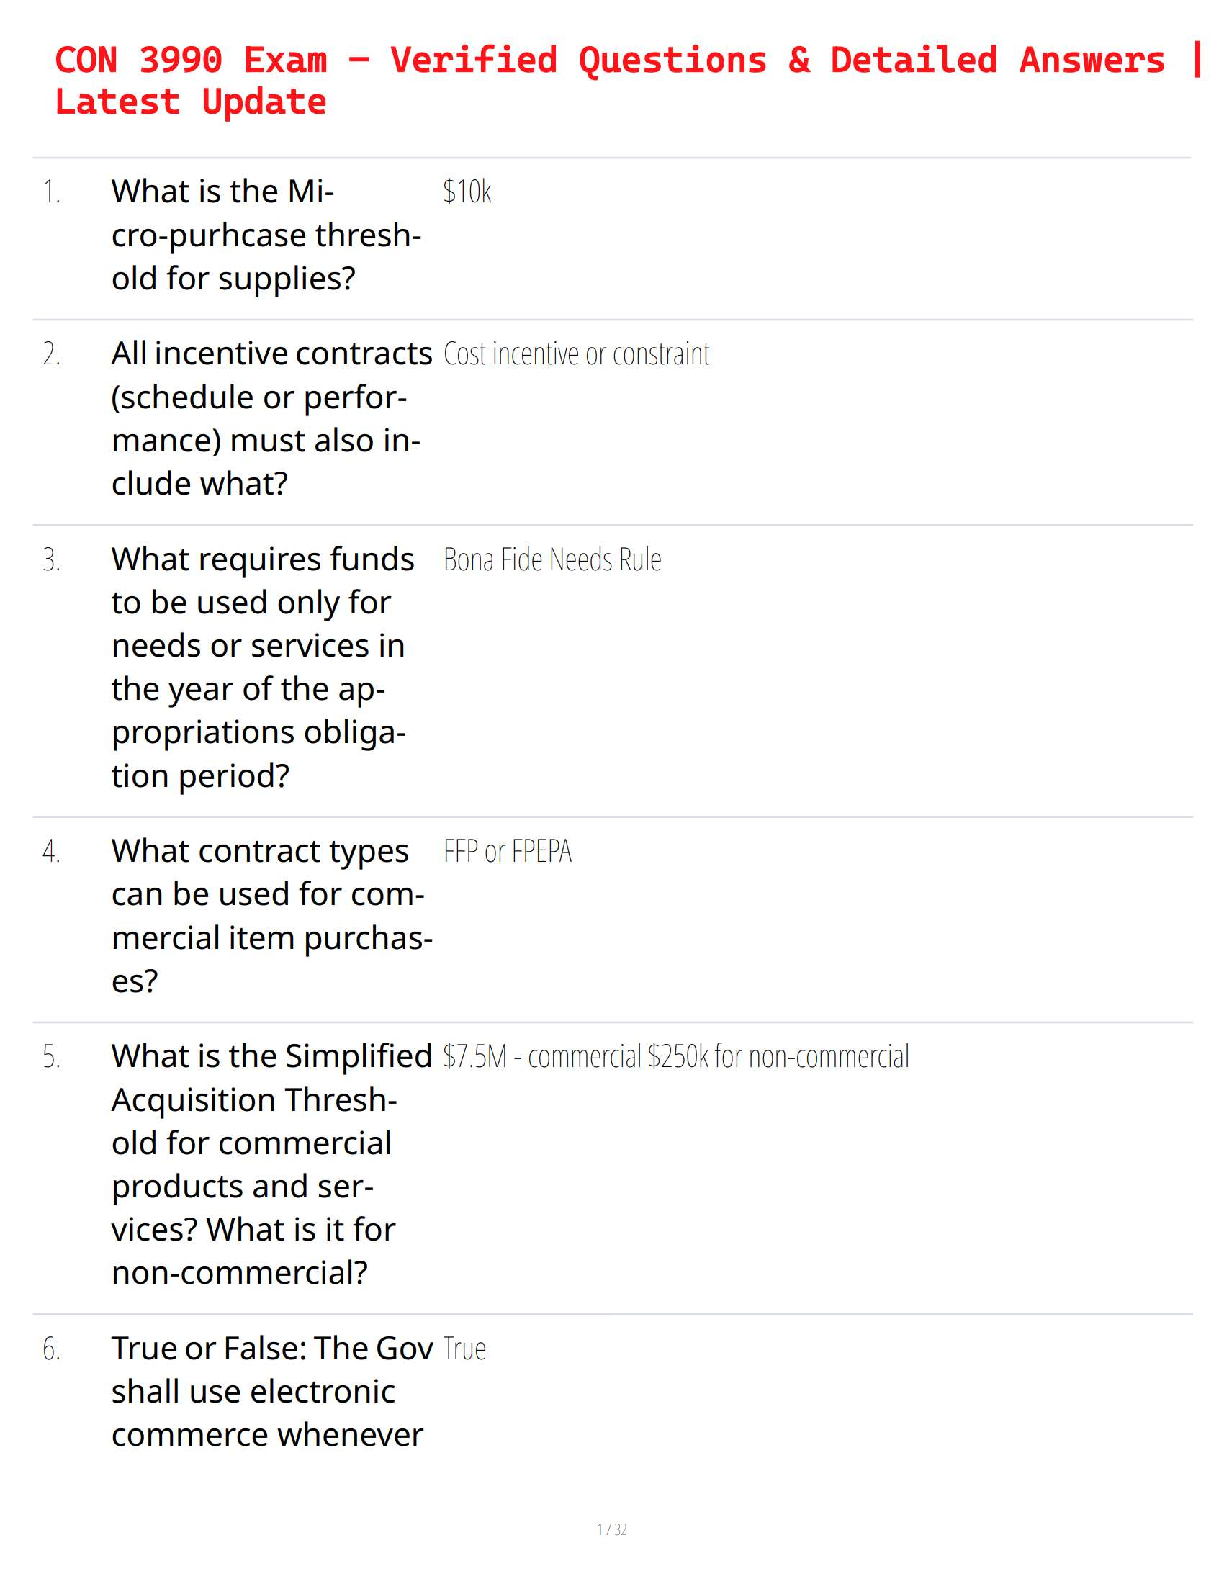The image size is (1224, 1584).
Task: Select question number 2 marker
Action: [52, 354]
